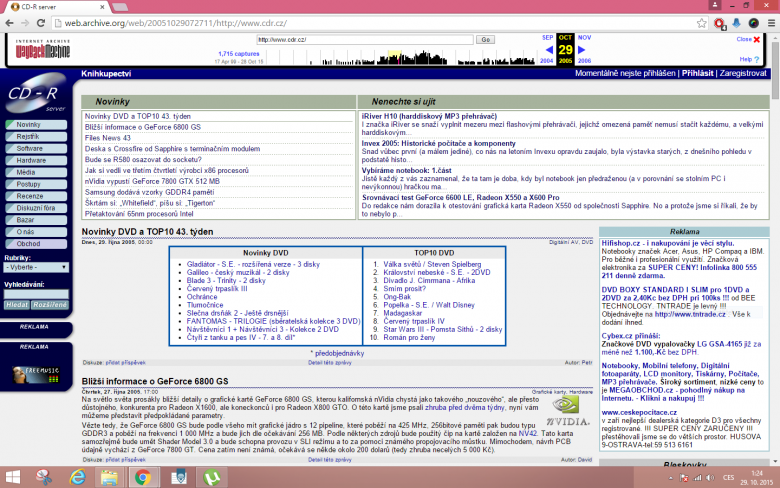Go back with the browser back arrow
The height and width of the screenshot is (488, 780).
tap(9, 23)
